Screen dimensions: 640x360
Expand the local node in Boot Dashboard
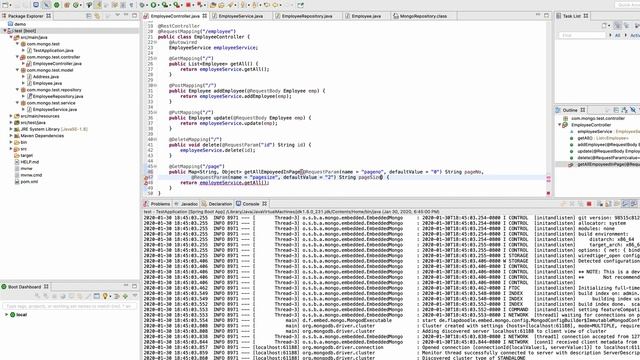pyautogui.click(x=6, y=315)
